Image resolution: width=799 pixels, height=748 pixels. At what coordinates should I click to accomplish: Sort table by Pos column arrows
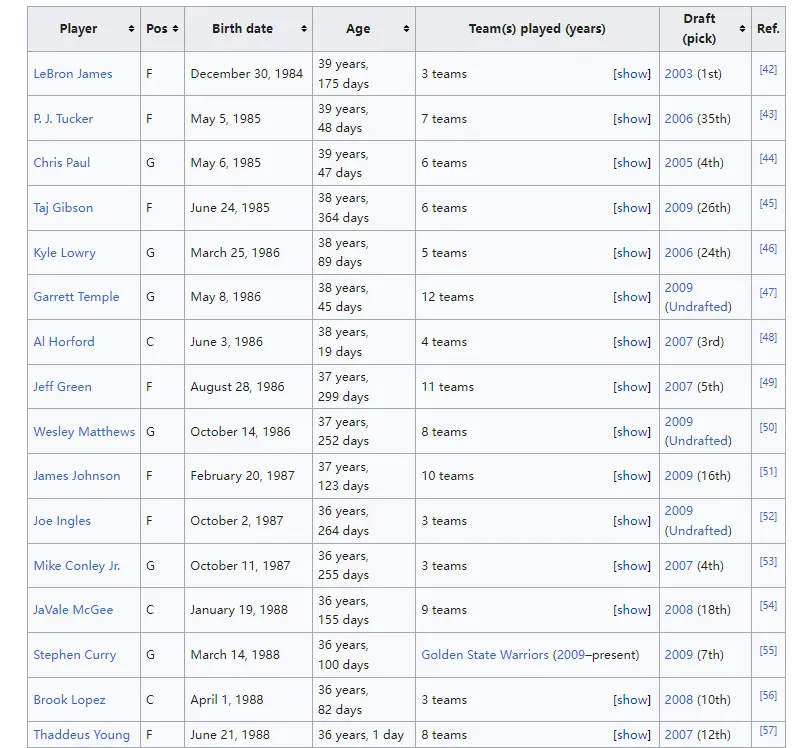[x=176, y=29]
